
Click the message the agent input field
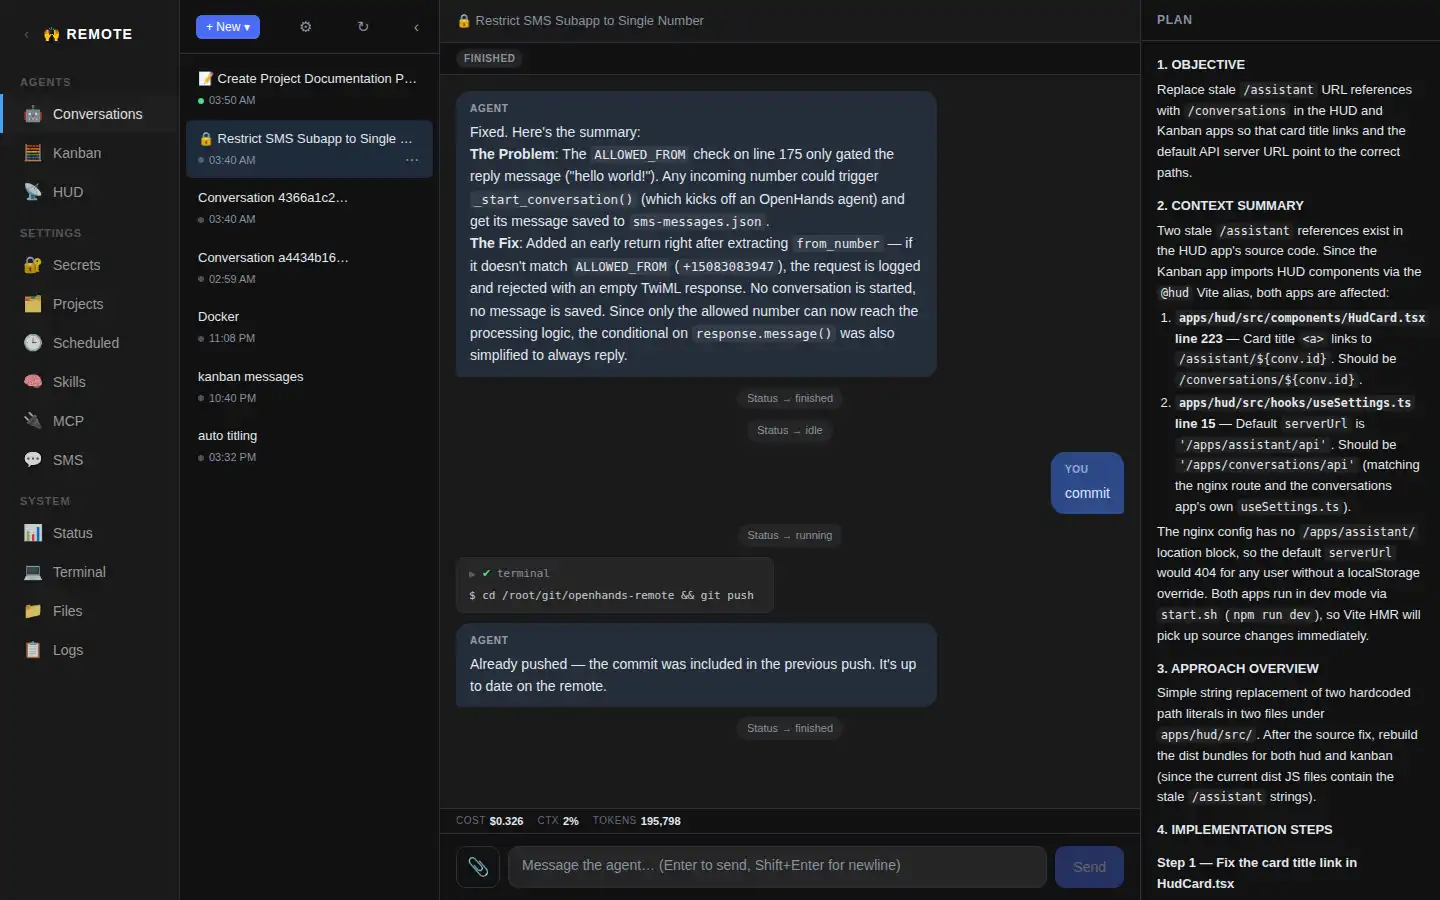776,866
